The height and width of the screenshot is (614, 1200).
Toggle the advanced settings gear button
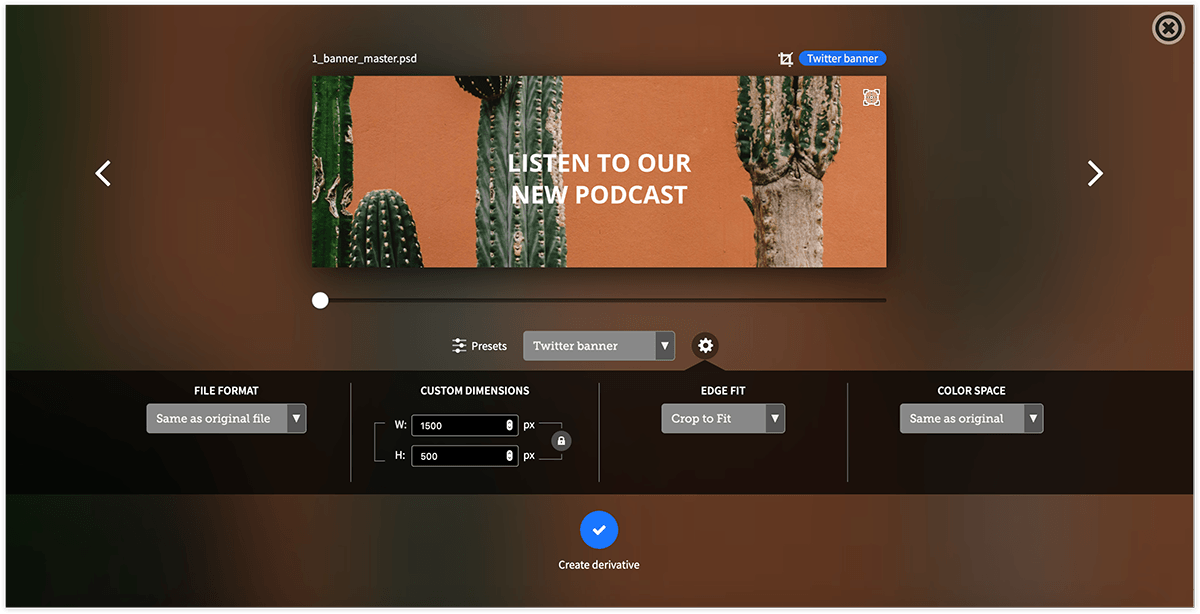click(x=706, y=346)
